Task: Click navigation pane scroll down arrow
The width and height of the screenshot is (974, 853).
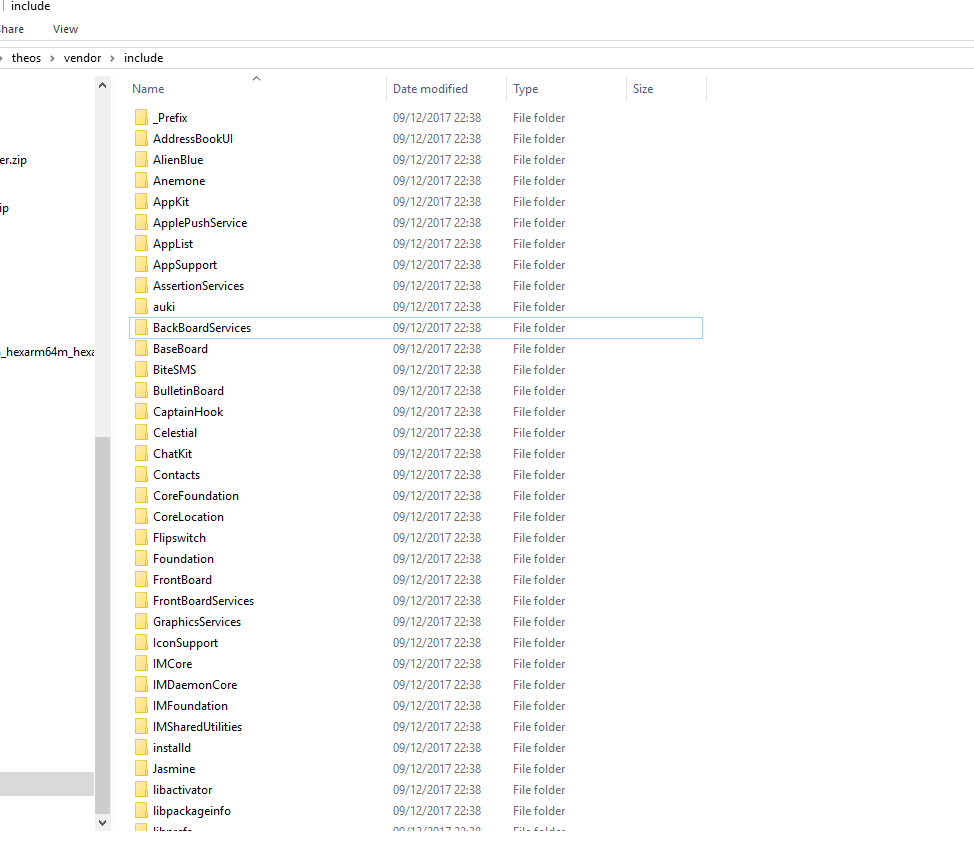Action: (102, 823)
